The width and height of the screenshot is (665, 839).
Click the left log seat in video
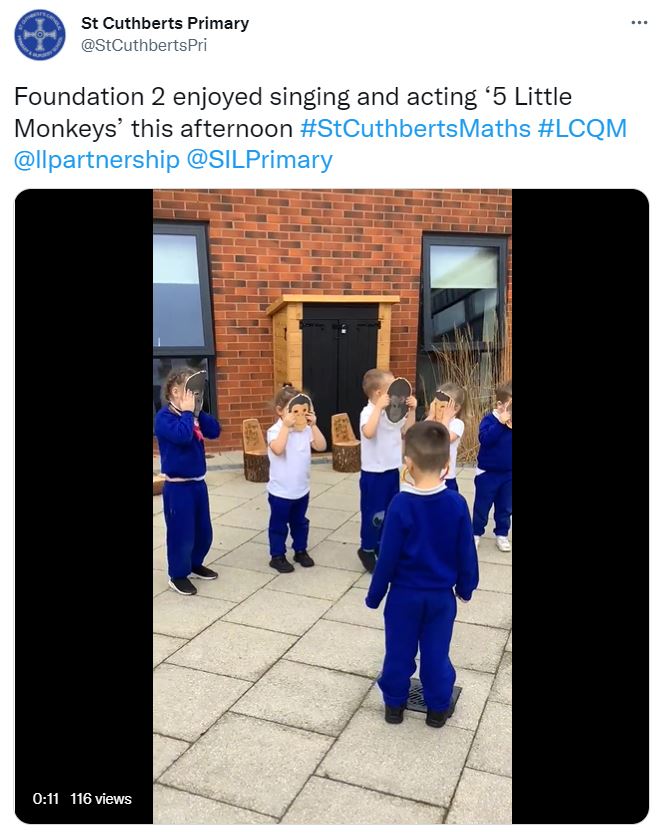[256, 451]
